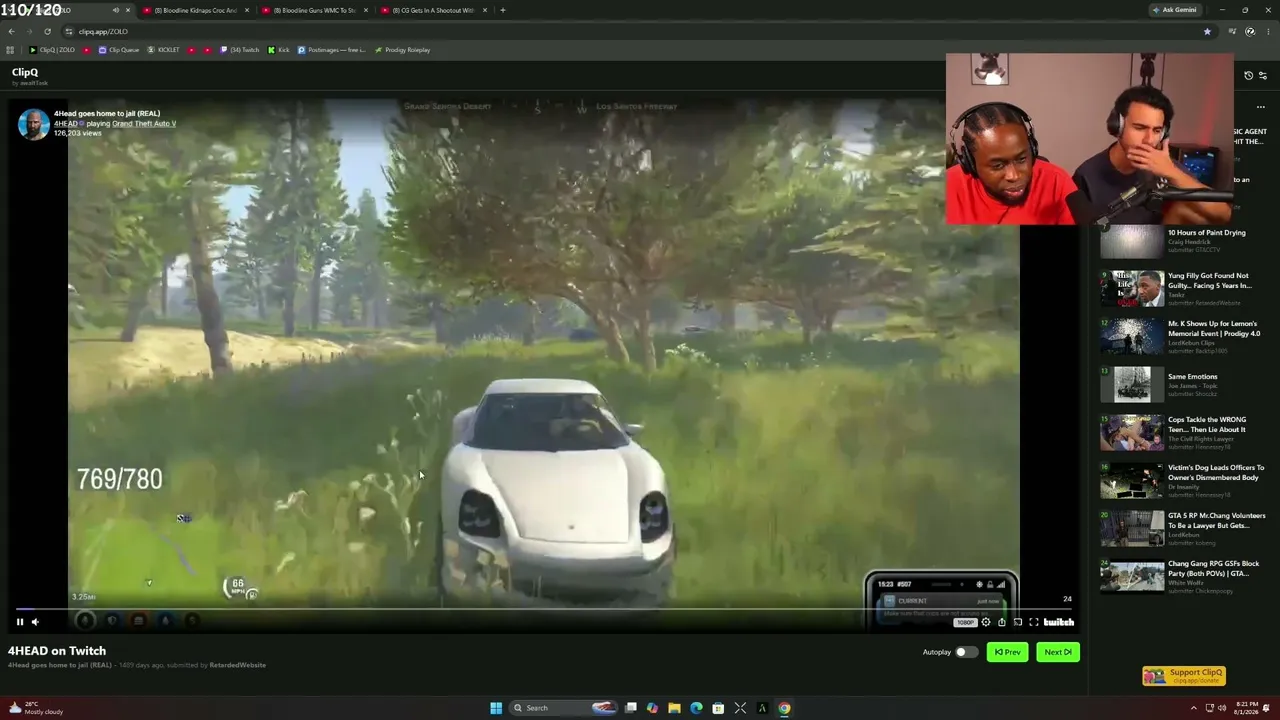Close the Bloodline Kidnaps Croc tab
Image resolution: width=1280 pixels, height=720 pixels.
point(247,10)
